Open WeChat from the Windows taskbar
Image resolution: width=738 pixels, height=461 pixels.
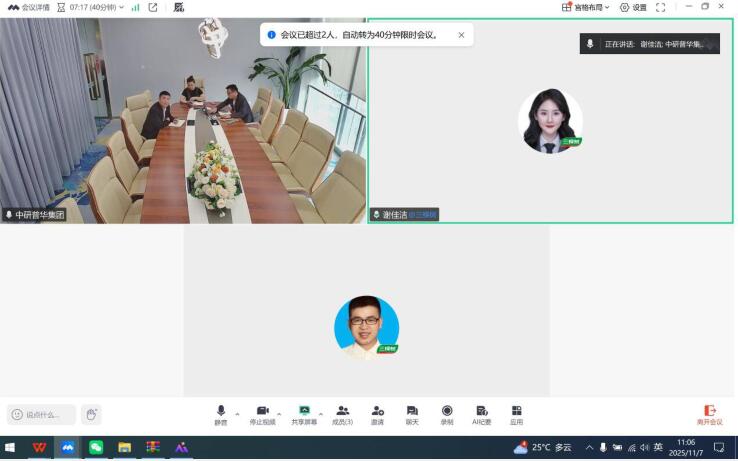pyautogui.click(x=96, y=447)
